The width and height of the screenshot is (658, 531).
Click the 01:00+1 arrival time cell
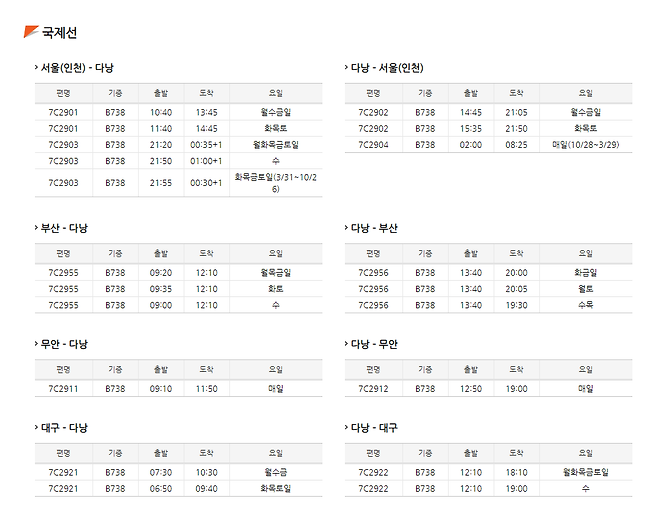coord(206,160)
